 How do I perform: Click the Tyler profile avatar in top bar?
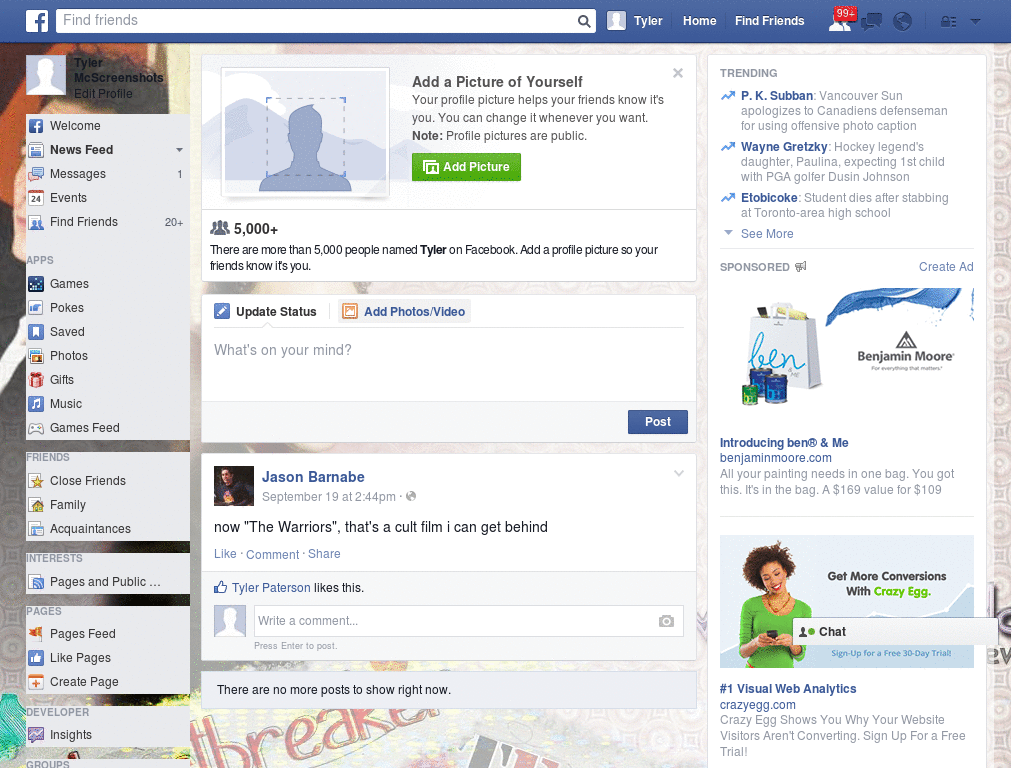click(616, 21)
